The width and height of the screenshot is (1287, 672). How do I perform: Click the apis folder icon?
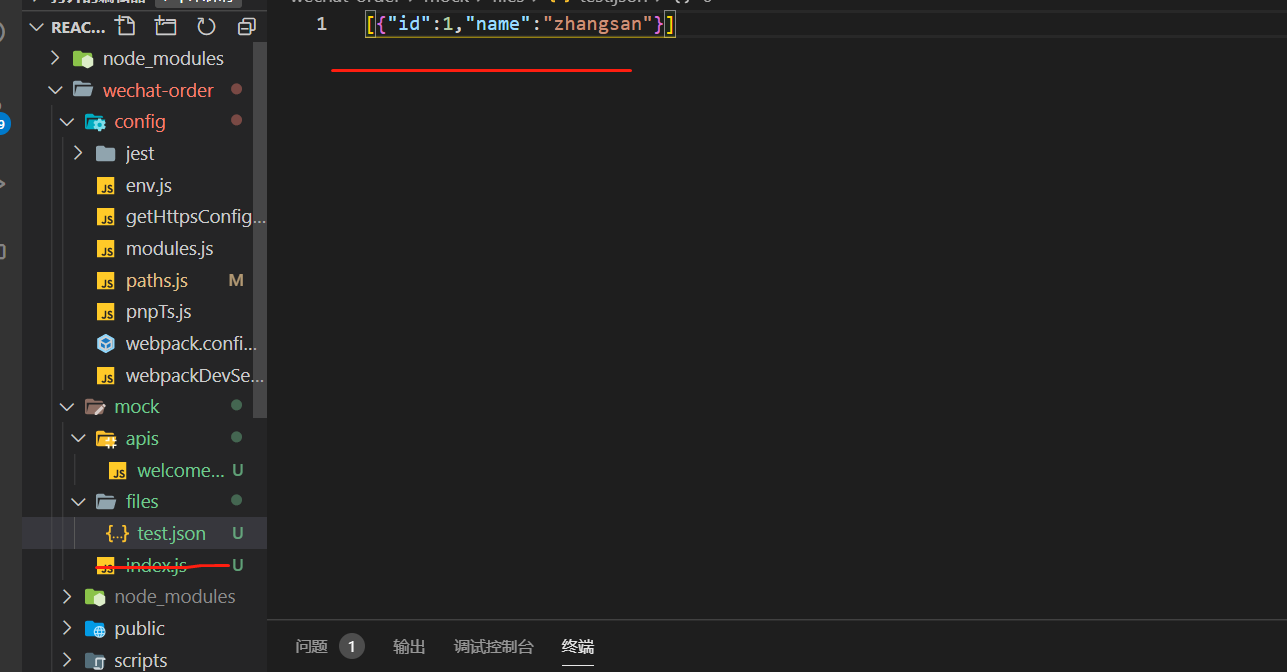click(x=105, y=439)
